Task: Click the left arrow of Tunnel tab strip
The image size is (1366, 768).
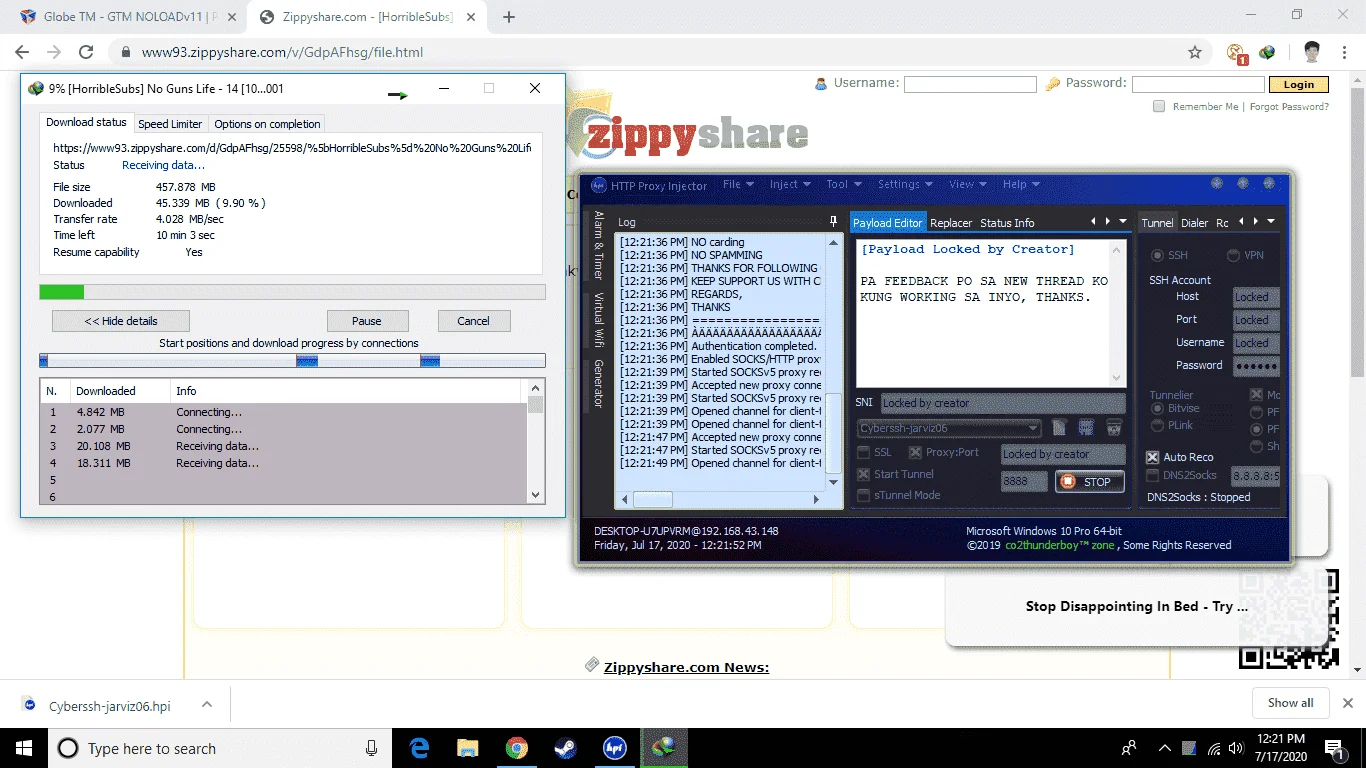Action: click(1241, 222)
